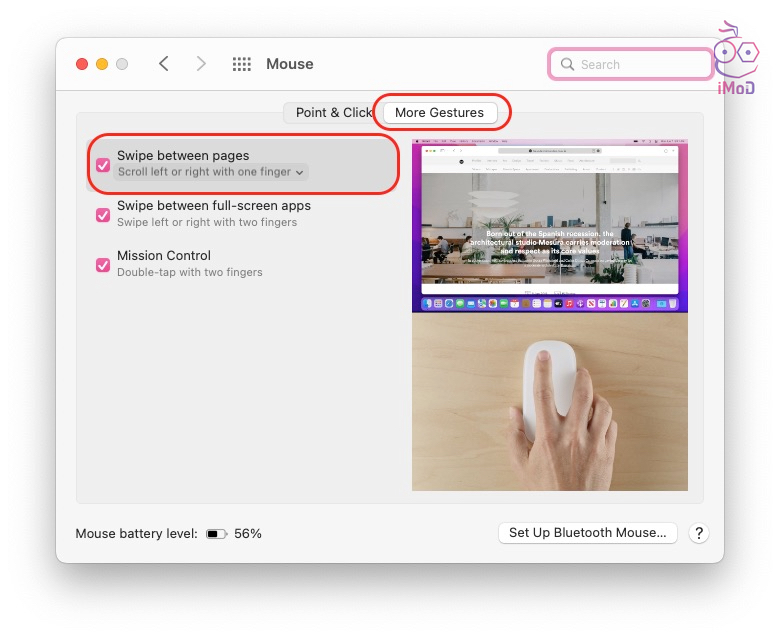Viewport: 780px width, 637px height.
Task: Disable the Swipe between pages checkbox
Action: pos(103,165)
